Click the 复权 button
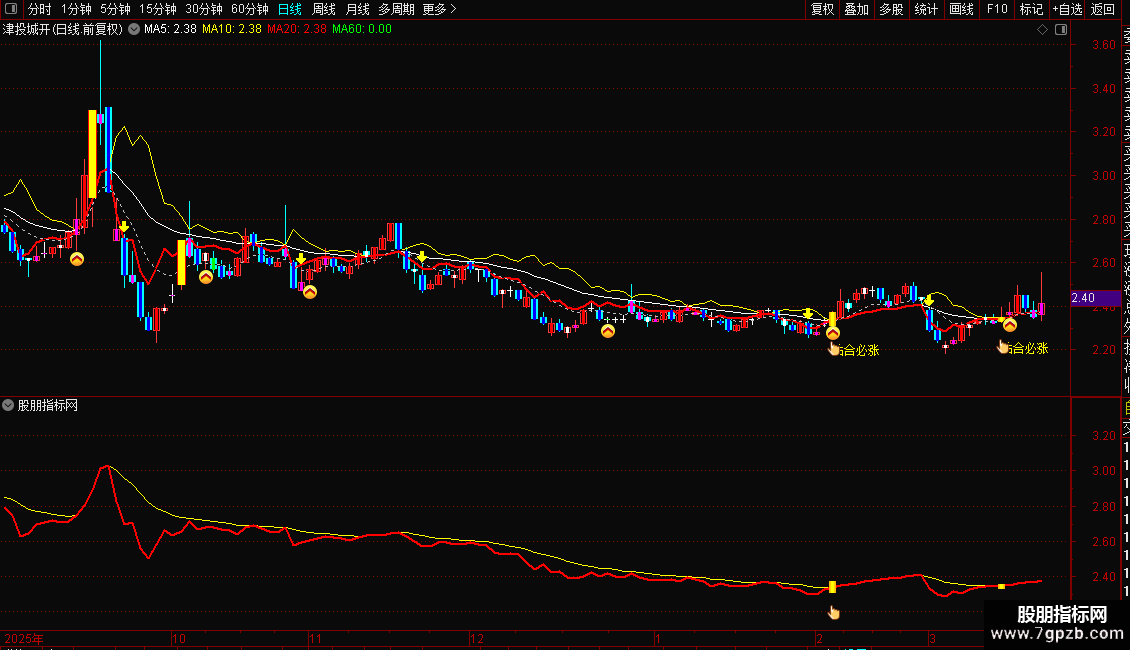 coord(822,9)
